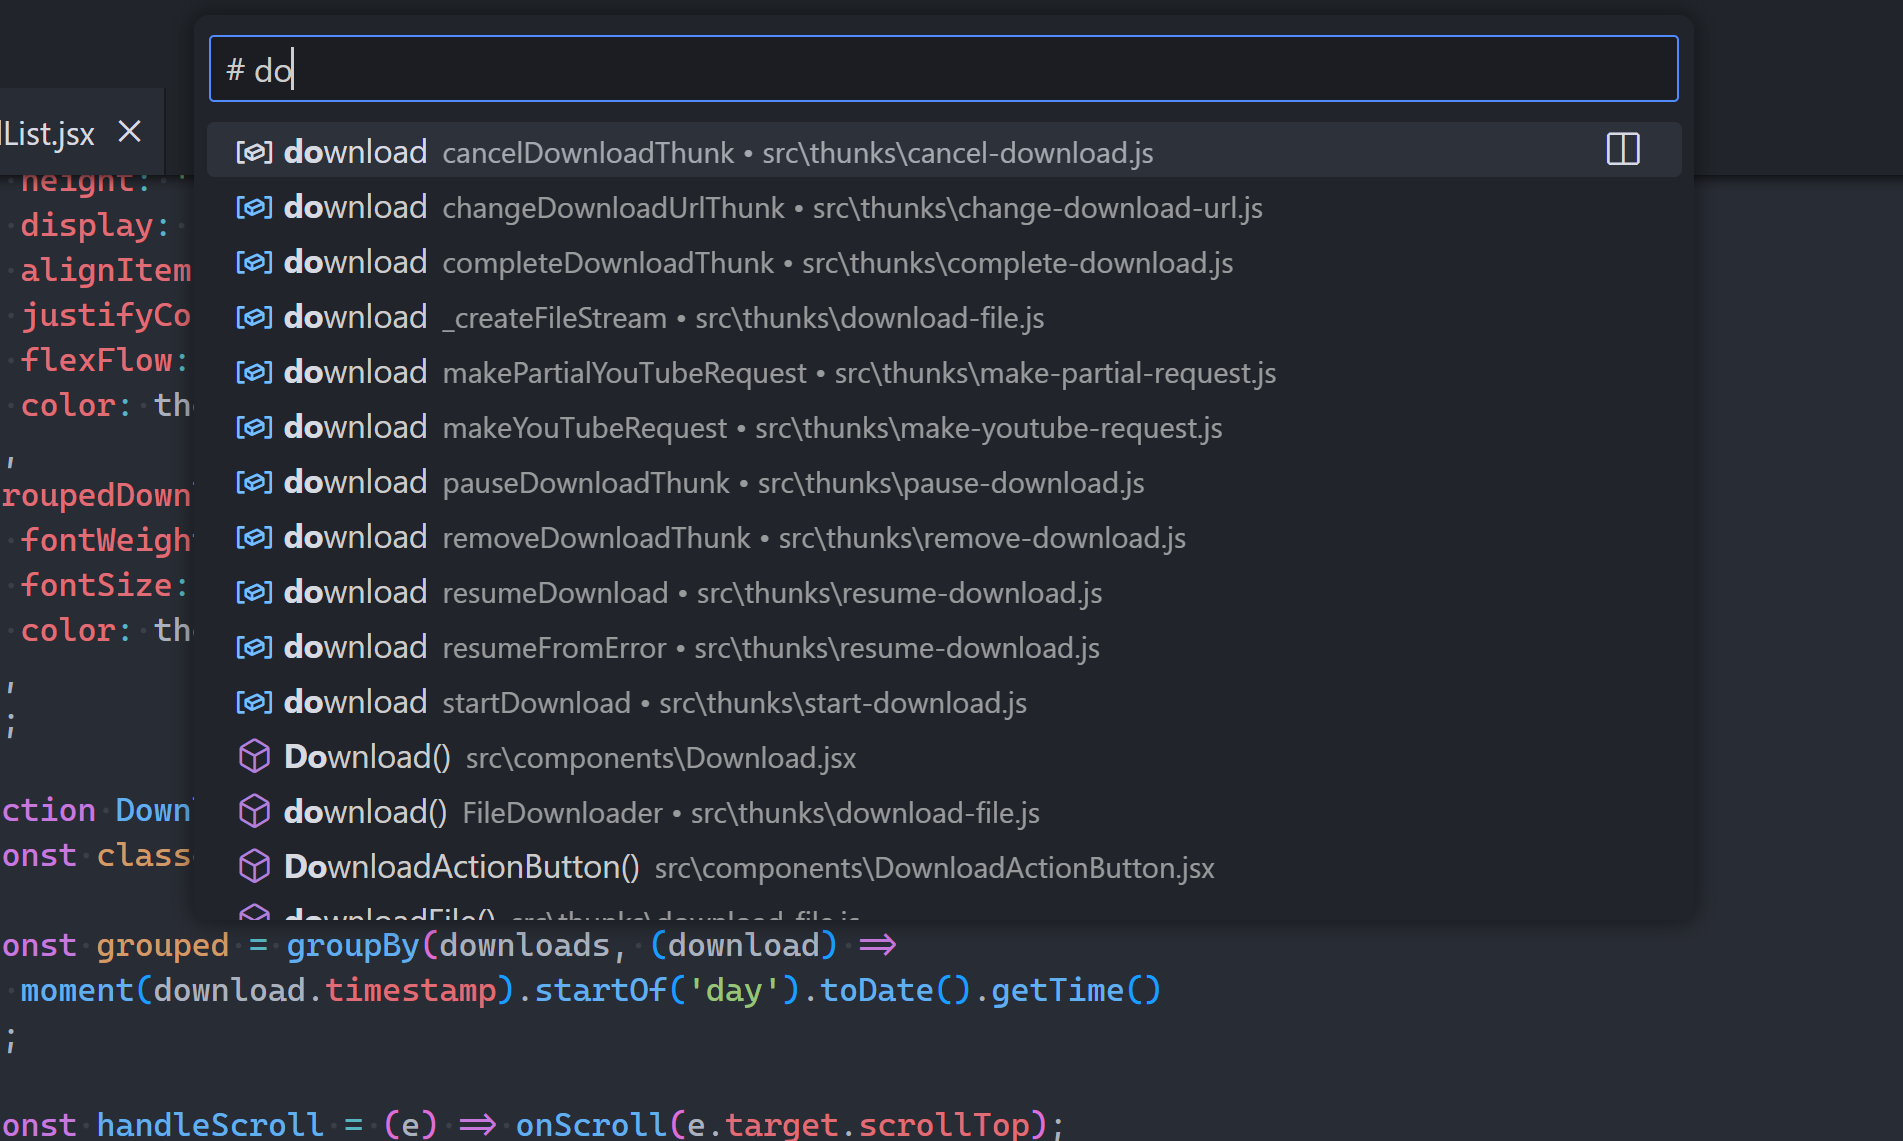Choose pauseDownloadThunk download symbol
This screenshot has height=1141, width=1903.
tap(690, 482)
